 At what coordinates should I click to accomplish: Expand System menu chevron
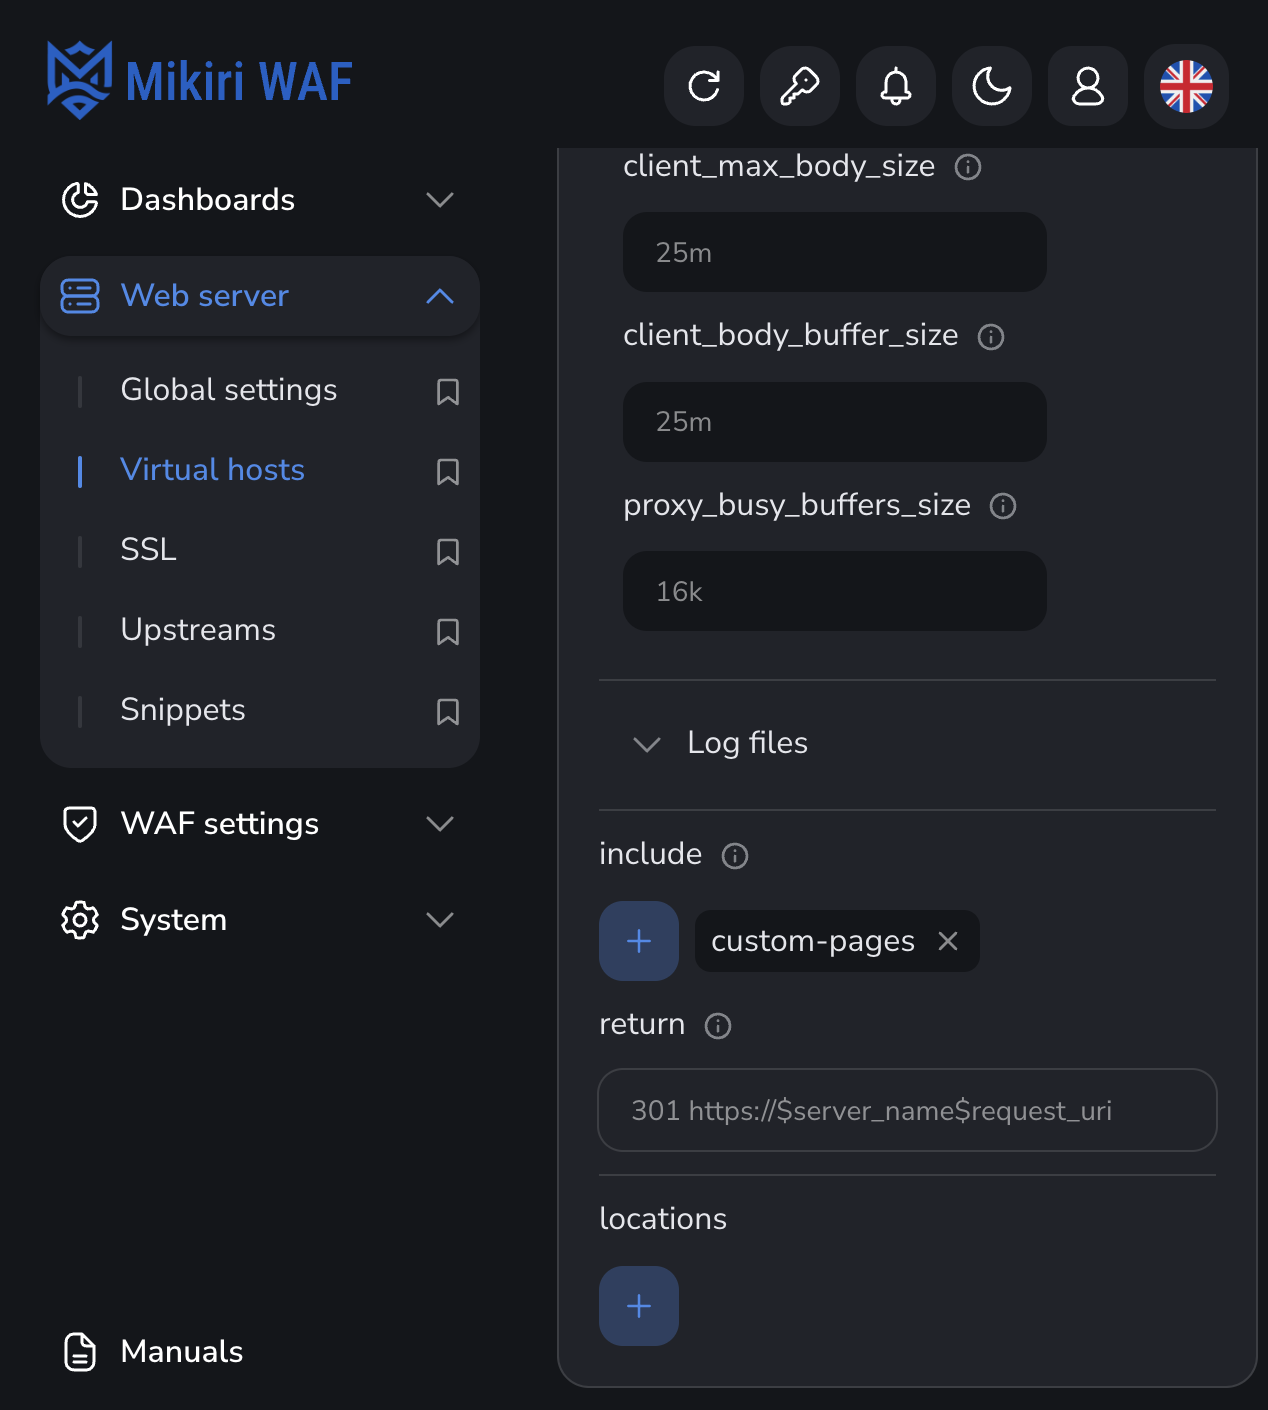coord(440,920)
